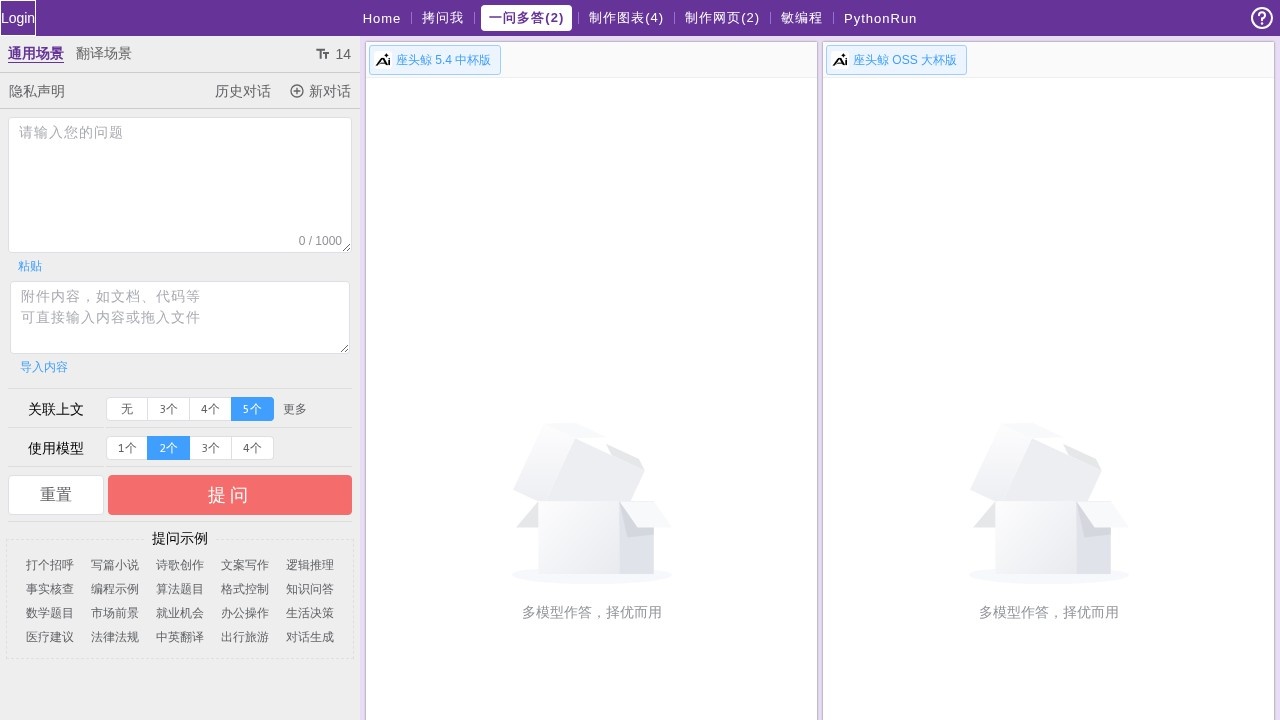Go to 拷问我 page

[442, 18]
